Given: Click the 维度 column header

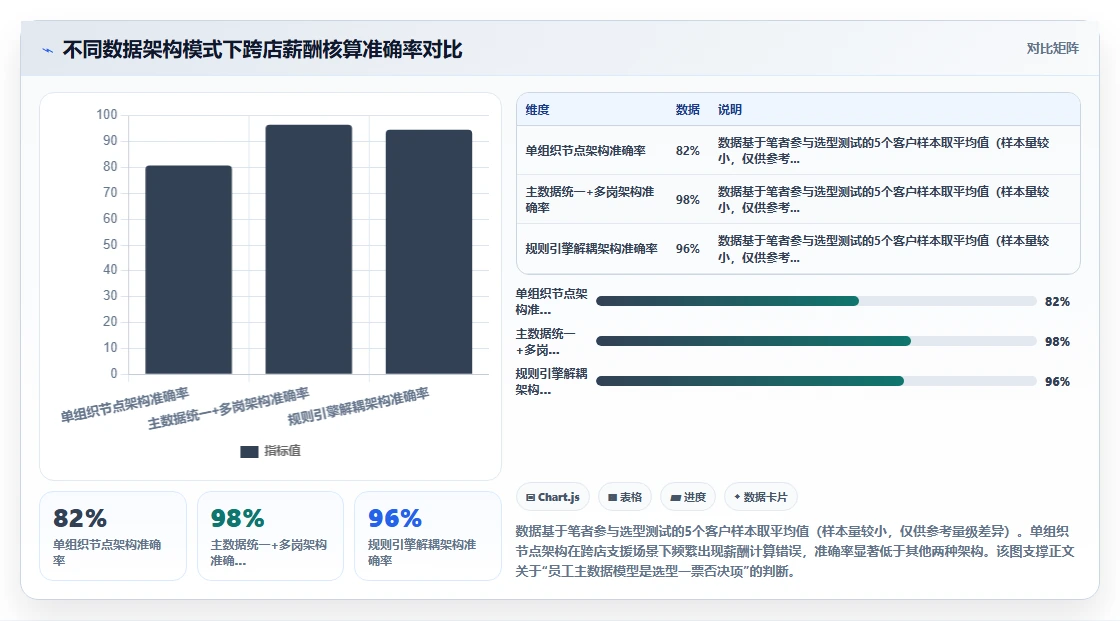Looking at the screenshot, I should tap(537, 110).
